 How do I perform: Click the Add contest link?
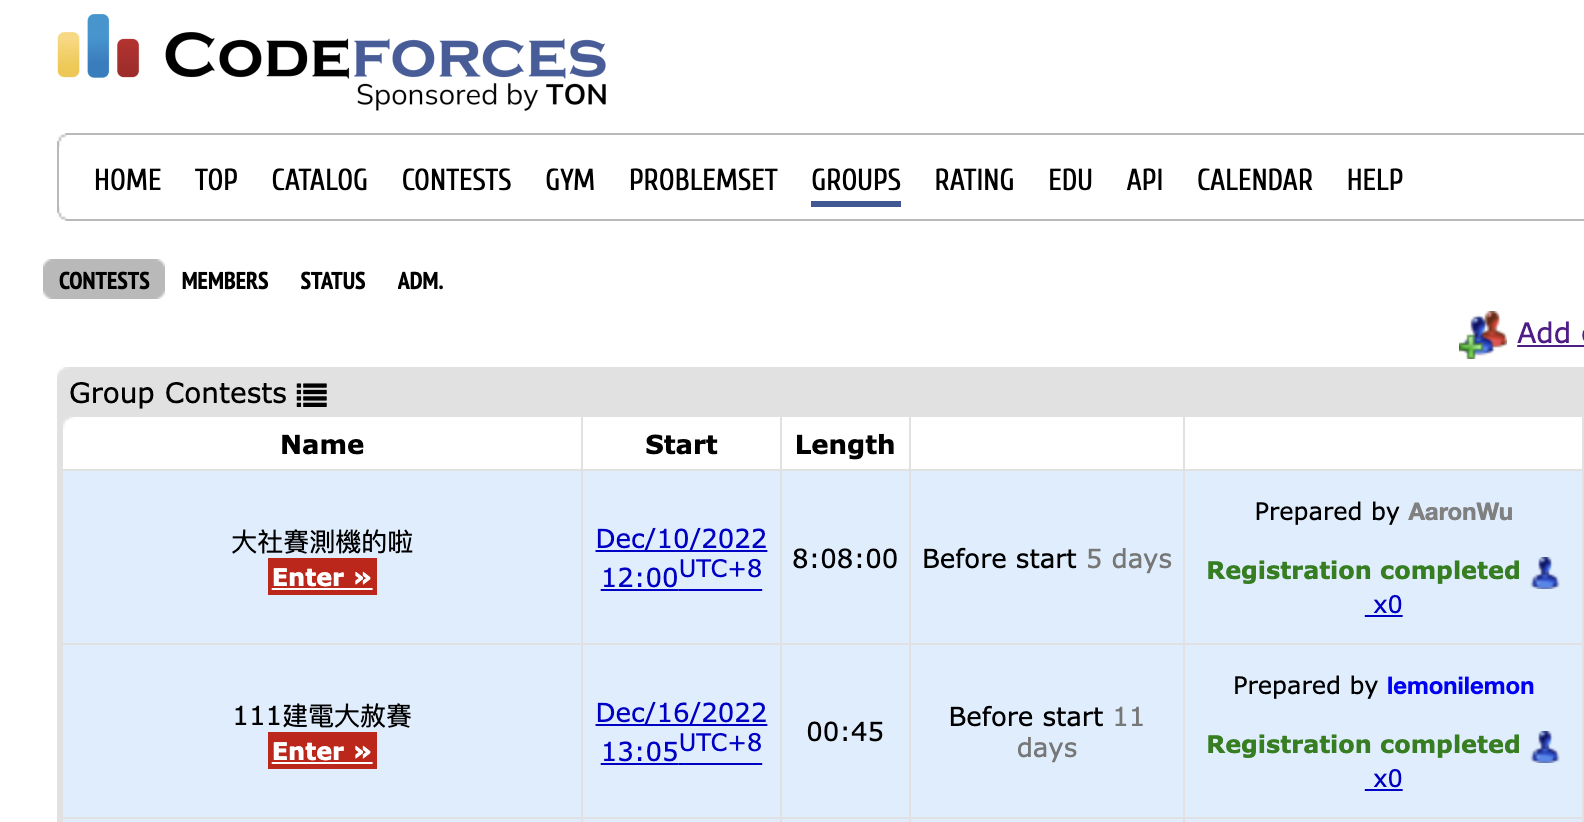pyautogui.click(x=1550, y=333)
